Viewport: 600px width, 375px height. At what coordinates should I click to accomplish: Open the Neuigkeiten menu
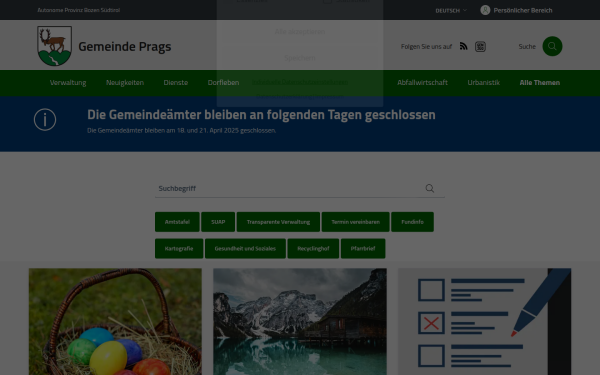[x=125, y=83]
